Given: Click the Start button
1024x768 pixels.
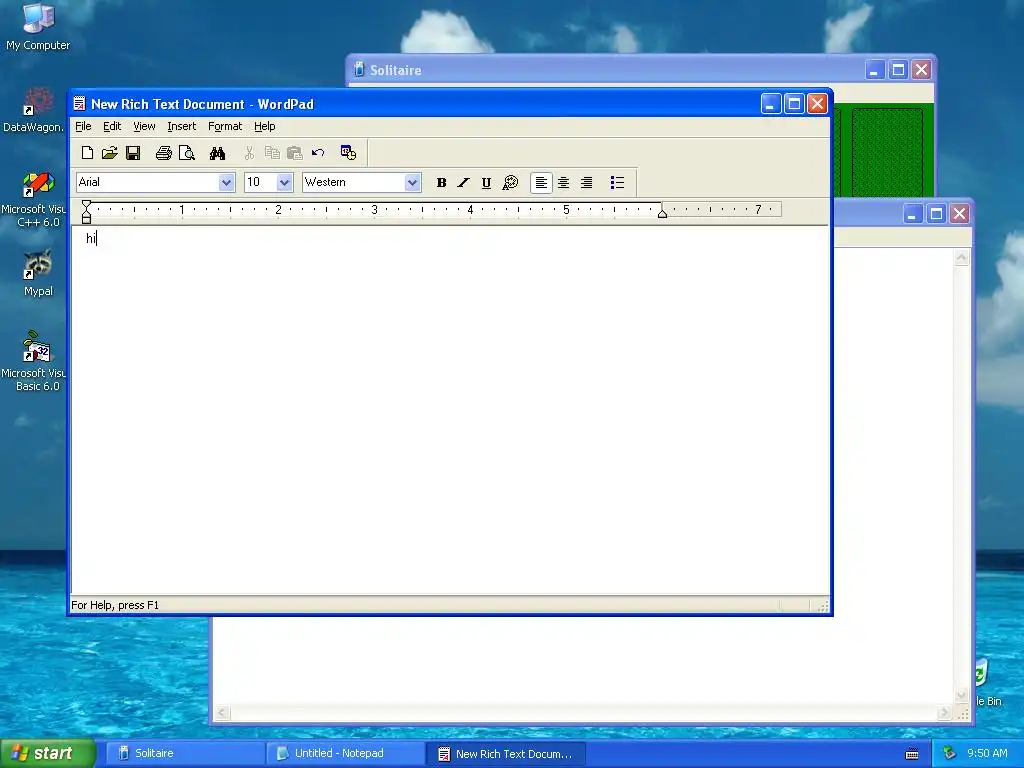Looking at the screenshot, I should coord(47,753).
